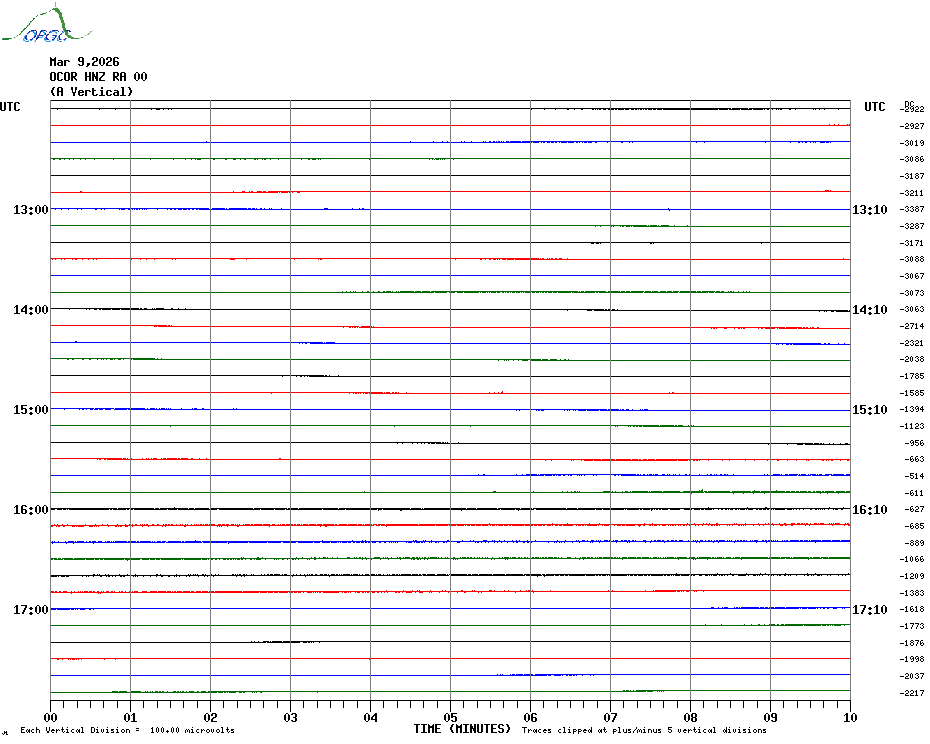
Task: Click the "07" minute label on the time axis
Action: [610, 717]
